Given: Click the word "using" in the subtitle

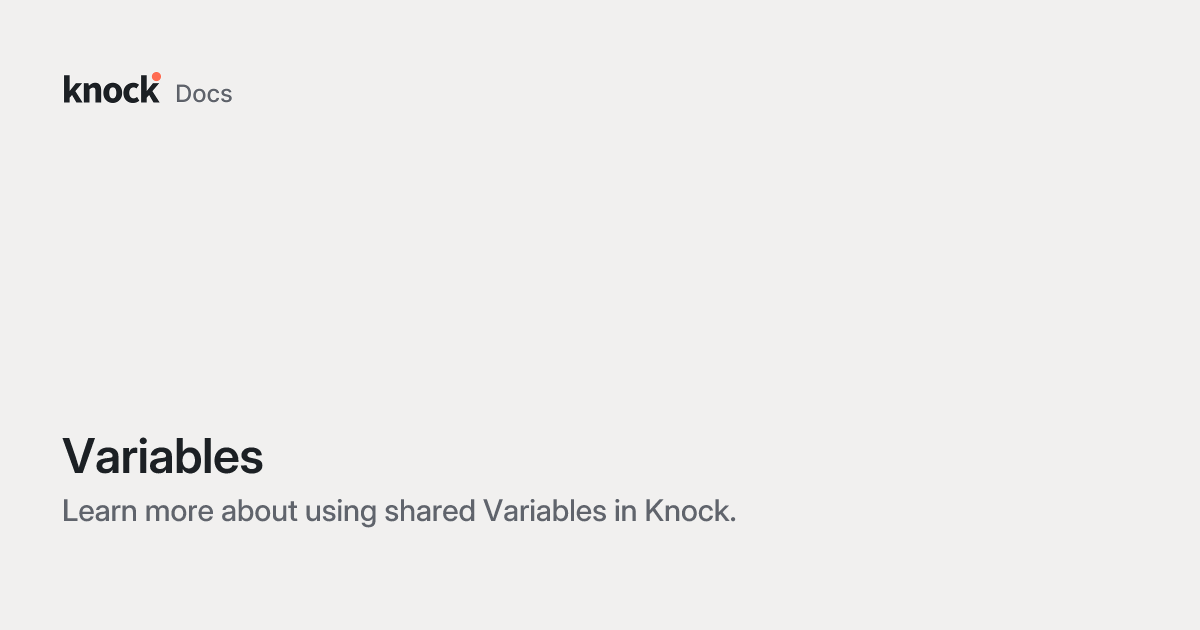Looking at the screenshot, I should pos(339,513).
